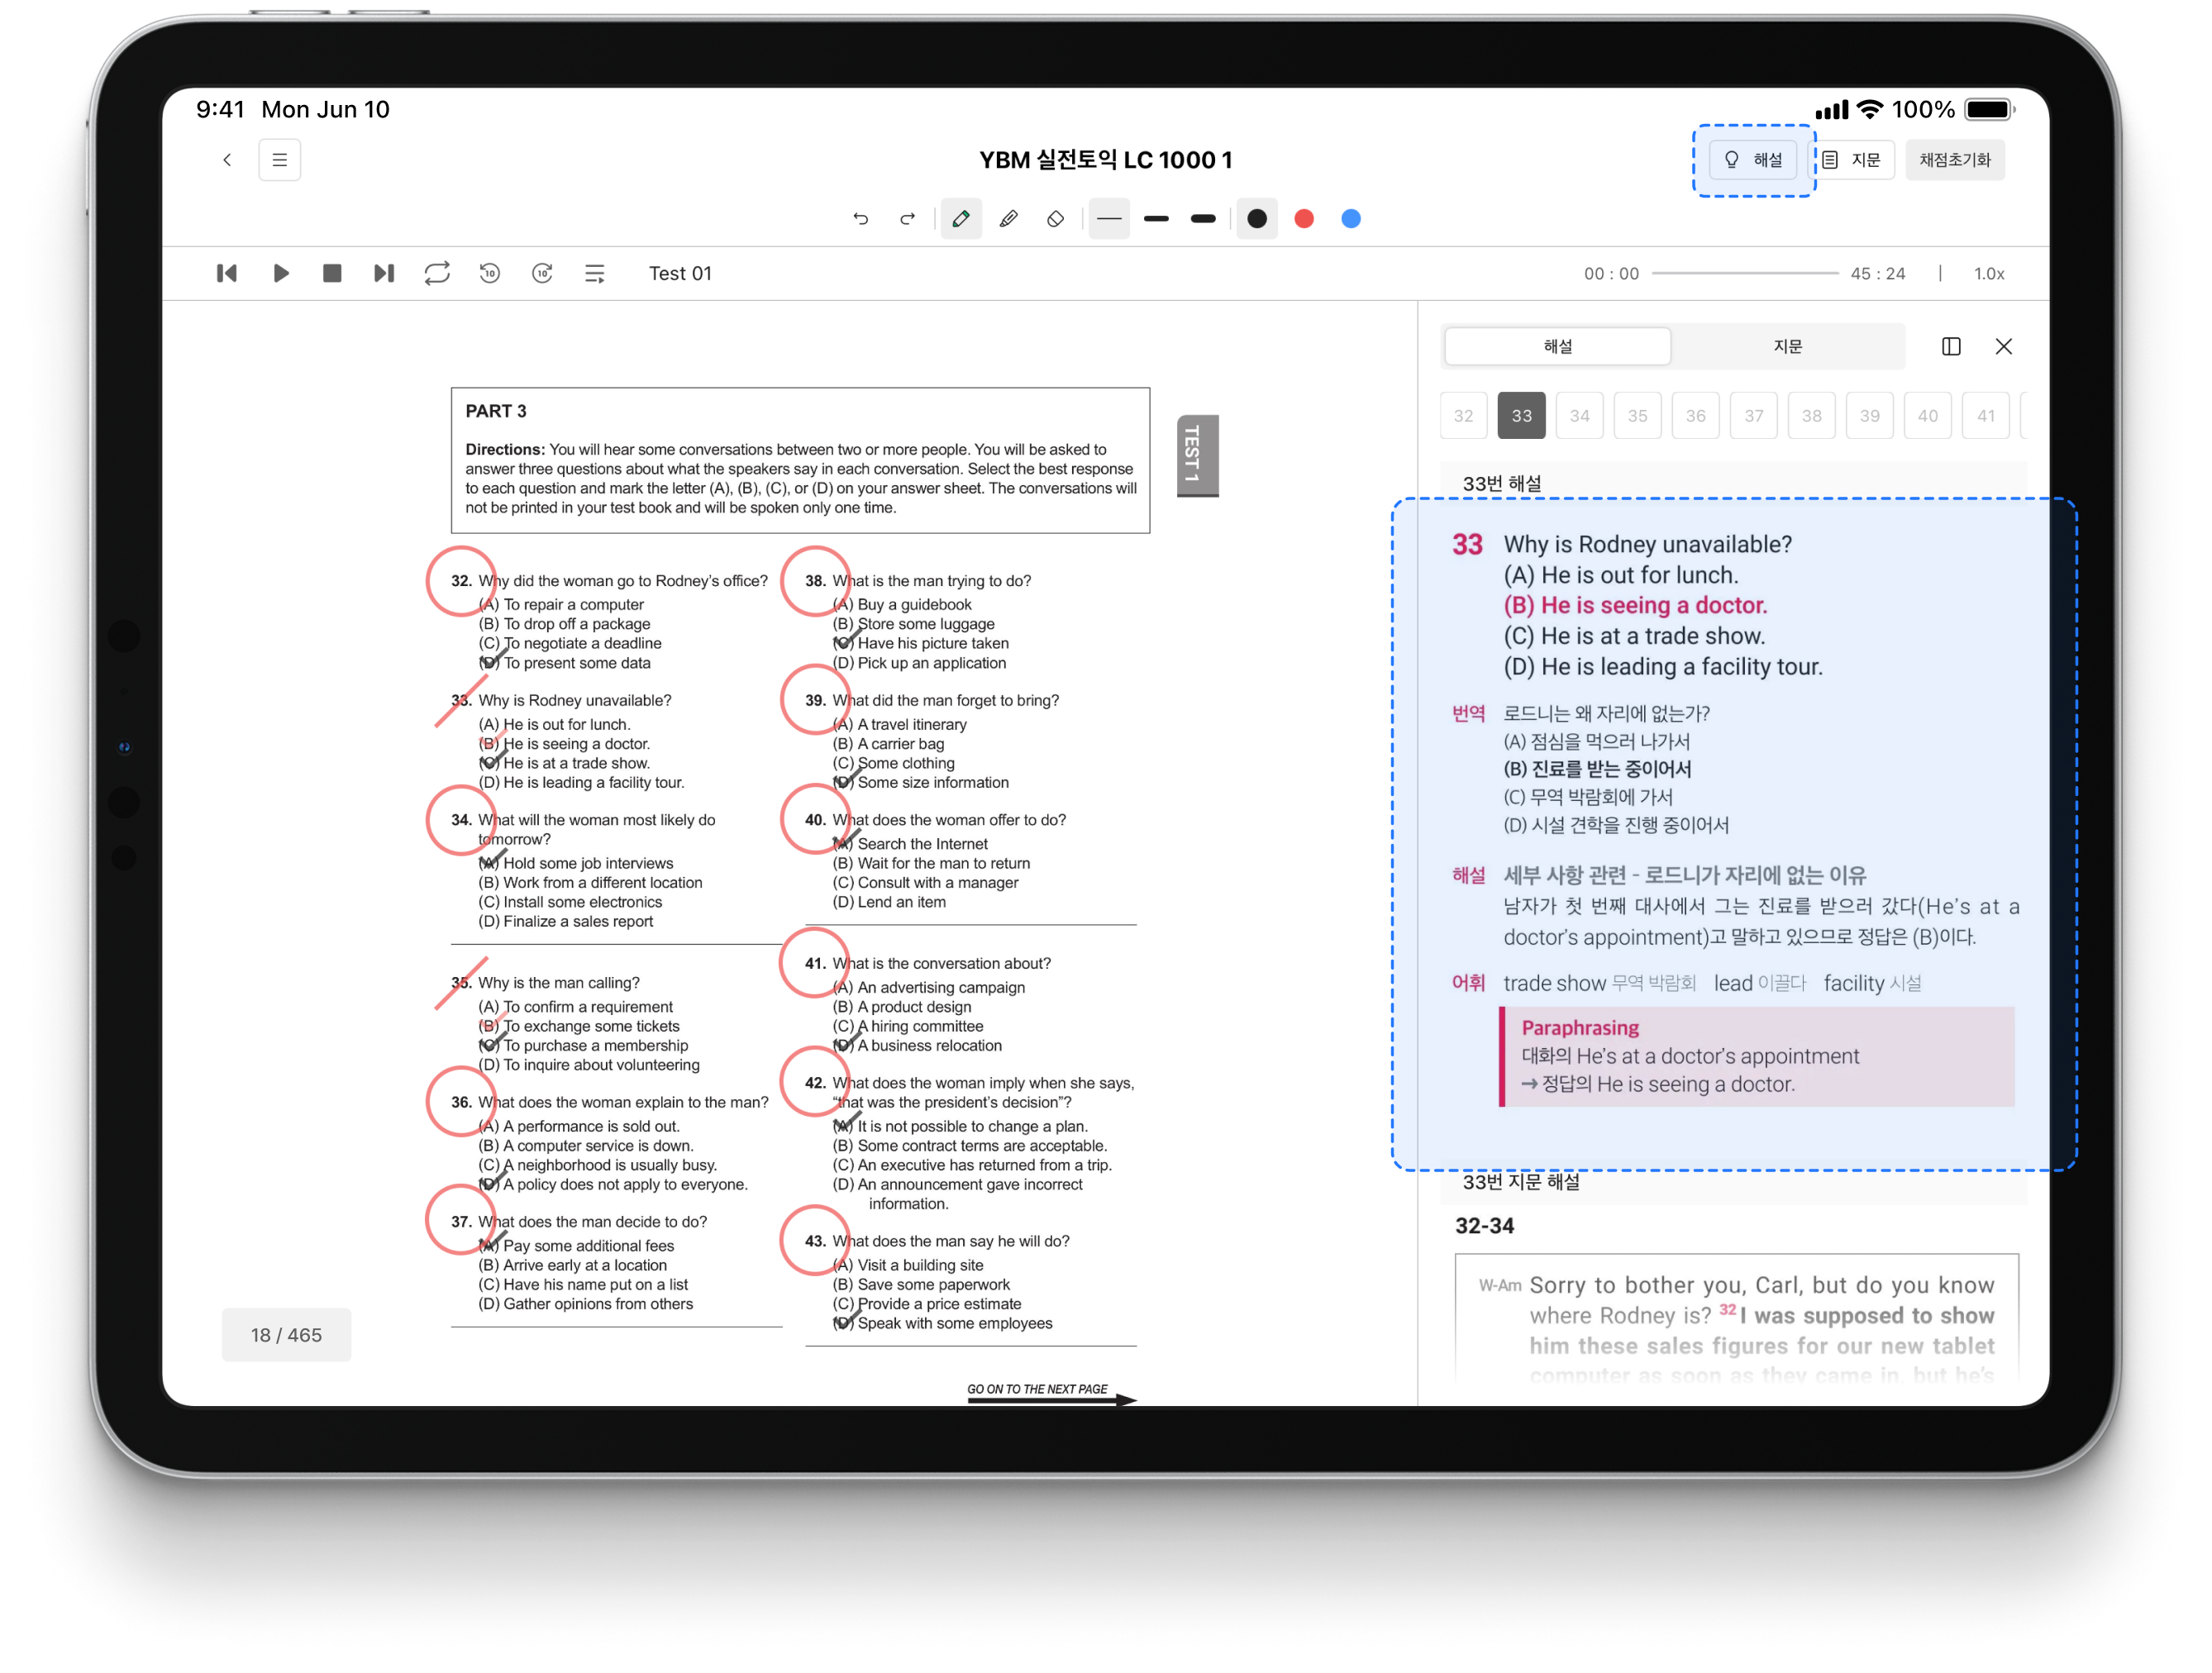Redo the last stroke
Viewport: 2212px width, 1673px height.
[x=907, y=219]
